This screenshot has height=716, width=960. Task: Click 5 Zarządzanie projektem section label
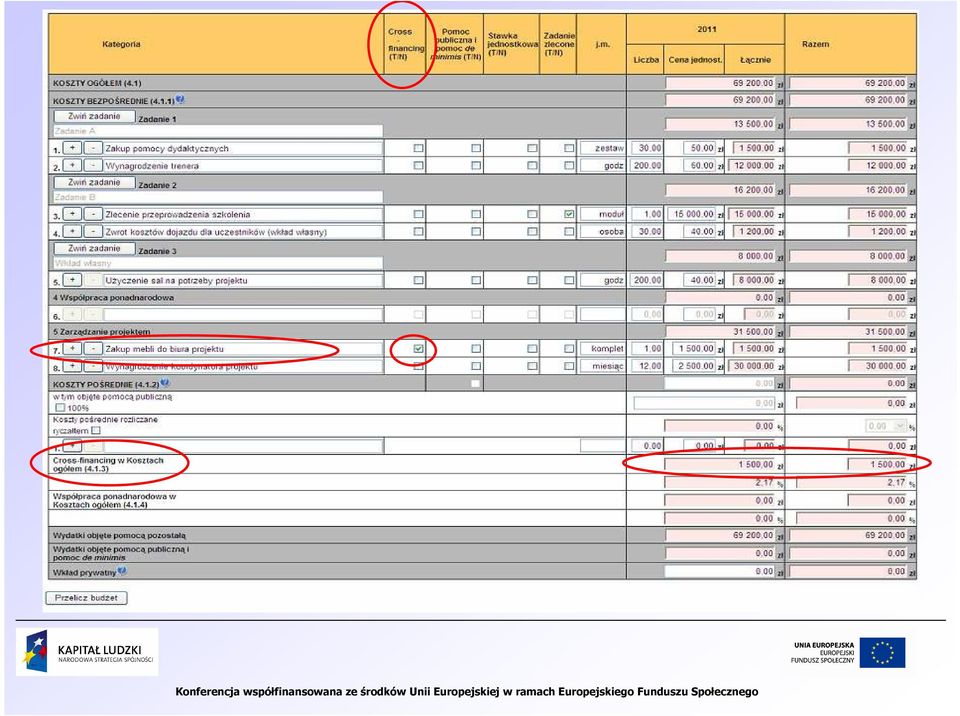[x=102, y=331]
